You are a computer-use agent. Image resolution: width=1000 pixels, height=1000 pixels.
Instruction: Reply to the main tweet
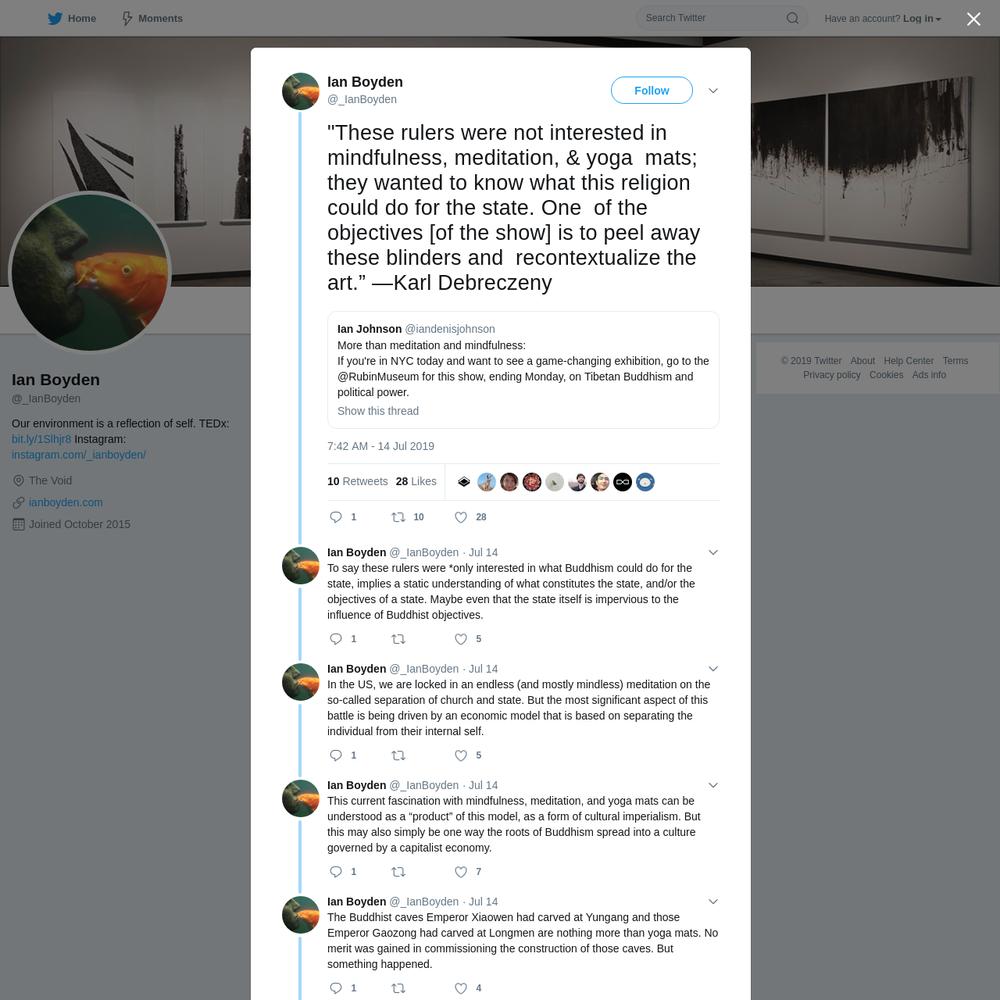click(336, 517)
